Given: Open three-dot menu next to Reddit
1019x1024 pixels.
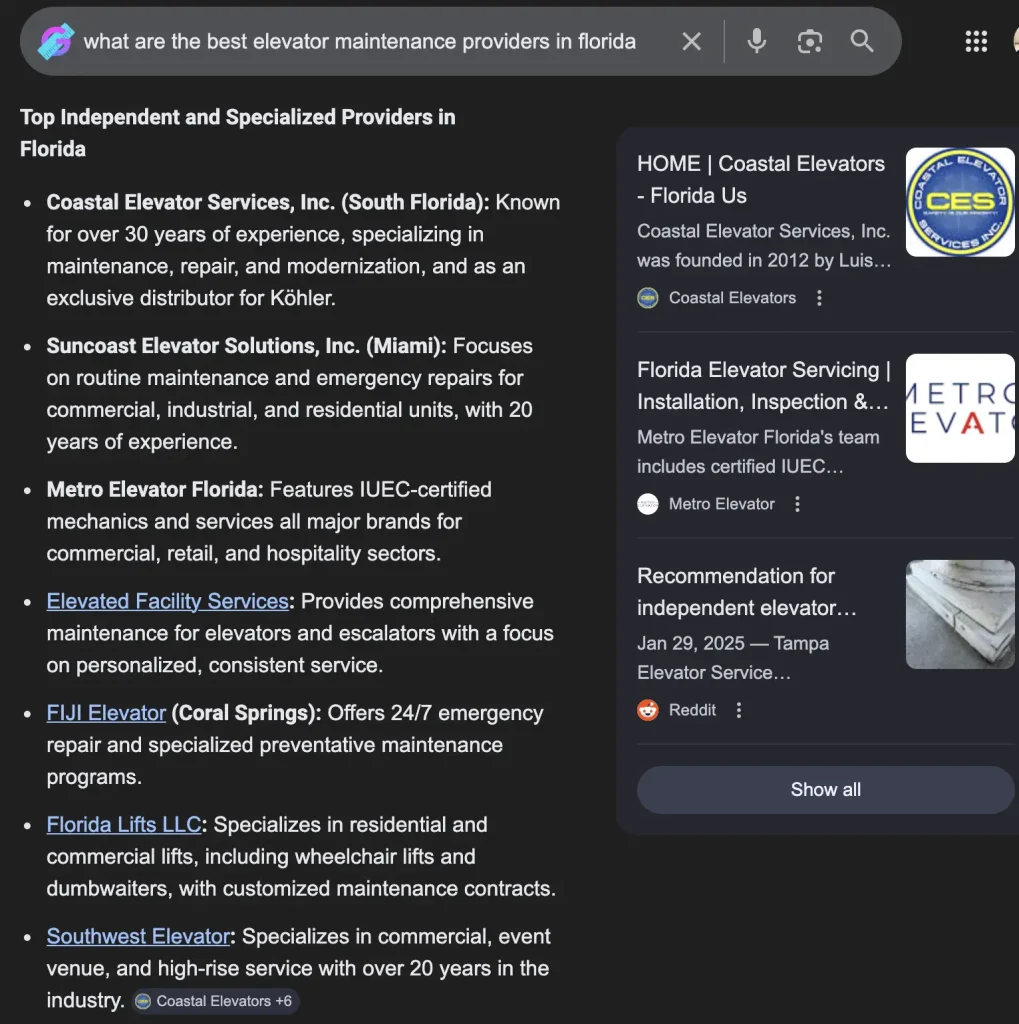Looking at the screenshot, I should 739,710.
